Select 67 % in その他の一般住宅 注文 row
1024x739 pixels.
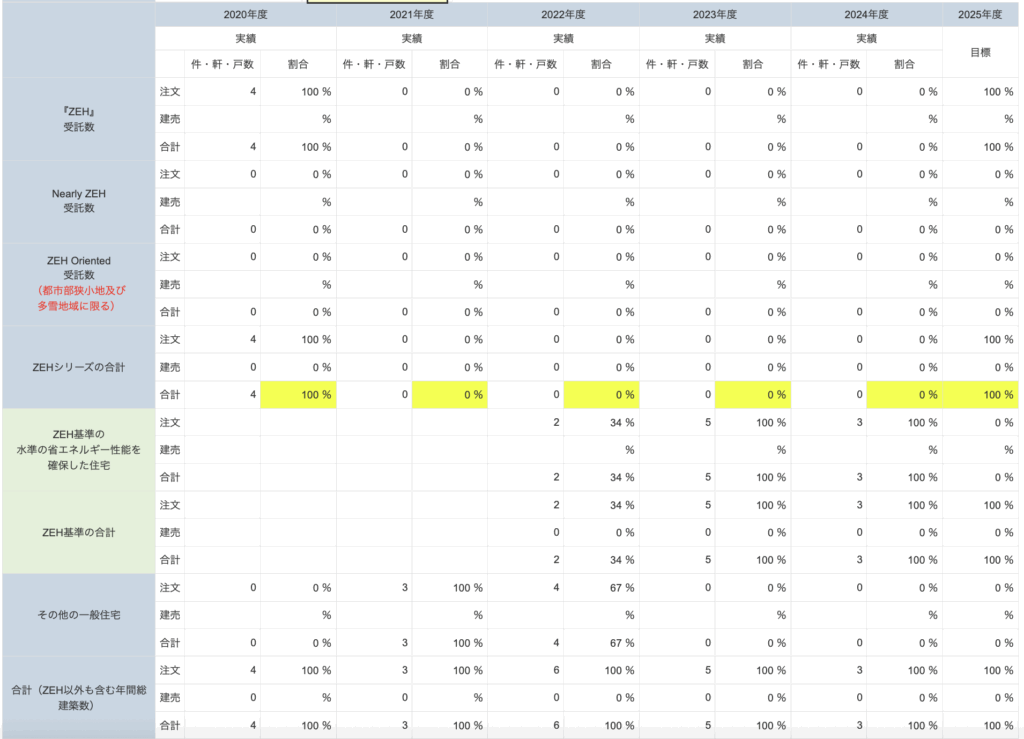click(601, 587)
